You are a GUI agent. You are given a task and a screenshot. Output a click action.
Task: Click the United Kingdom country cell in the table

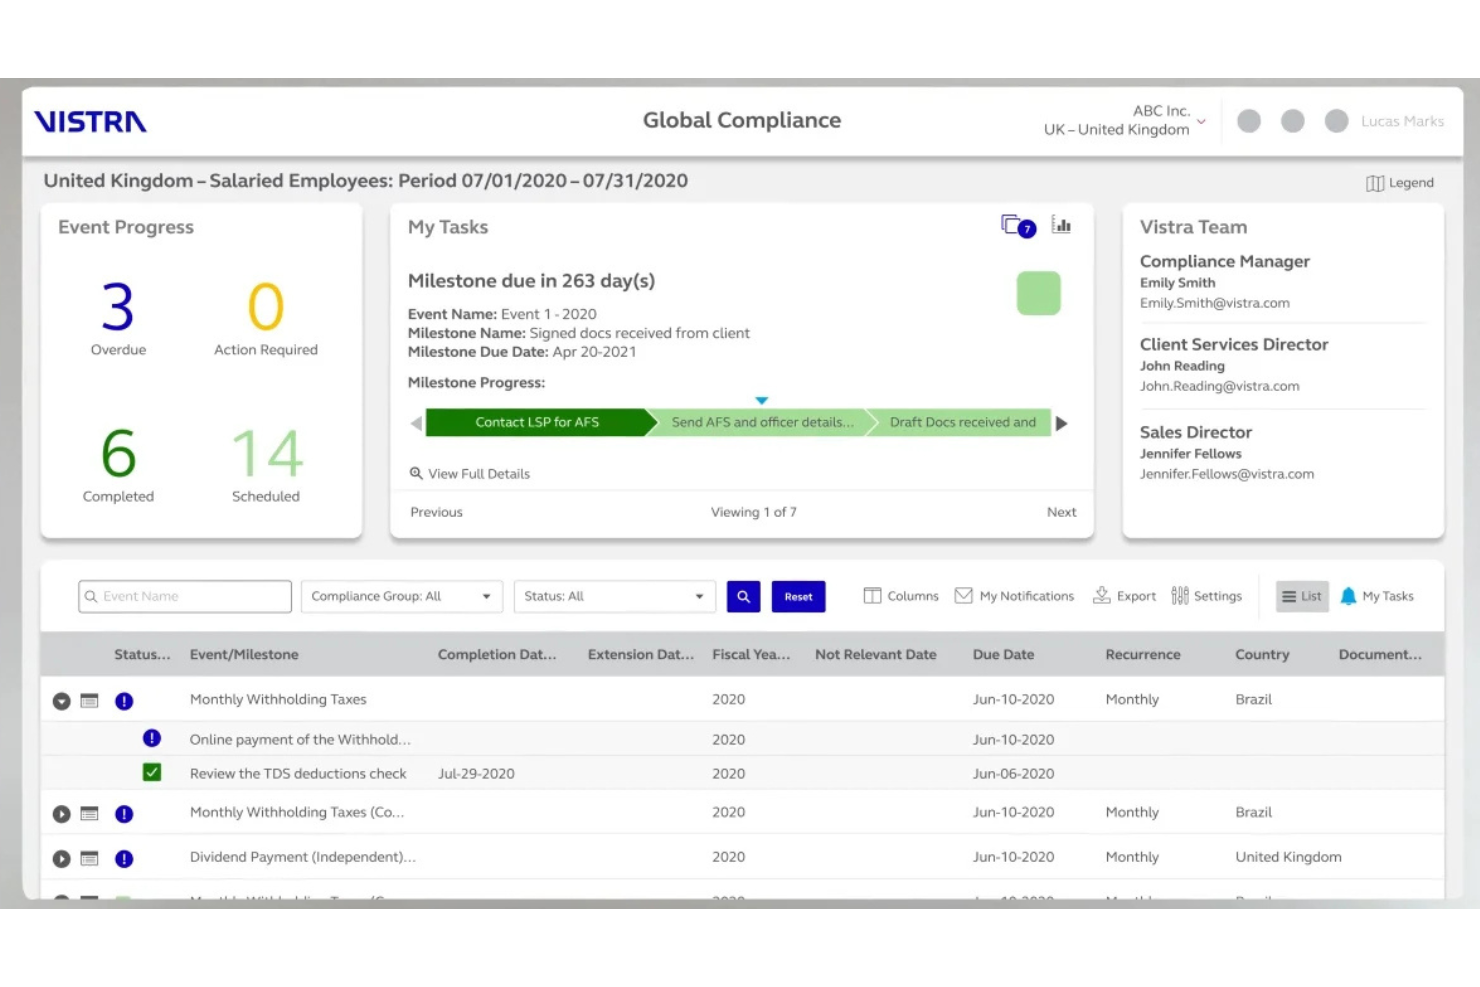(x=1288, y=857)
